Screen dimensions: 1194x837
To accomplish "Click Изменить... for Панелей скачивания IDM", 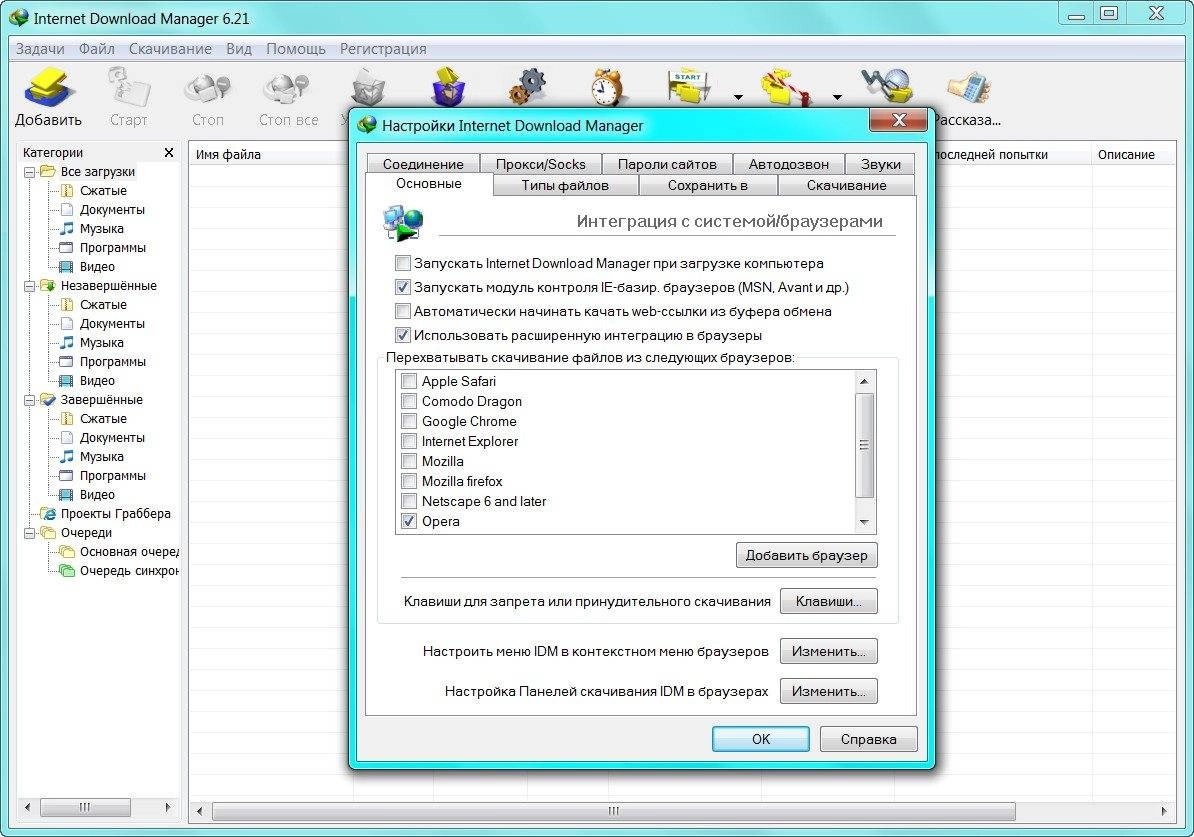I will (828, 692).
